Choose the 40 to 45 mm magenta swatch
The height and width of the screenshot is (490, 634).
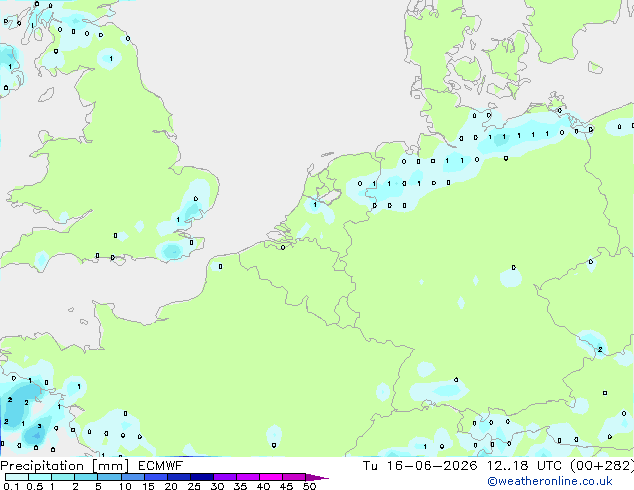pyautogui.click(x=271, y=477)
